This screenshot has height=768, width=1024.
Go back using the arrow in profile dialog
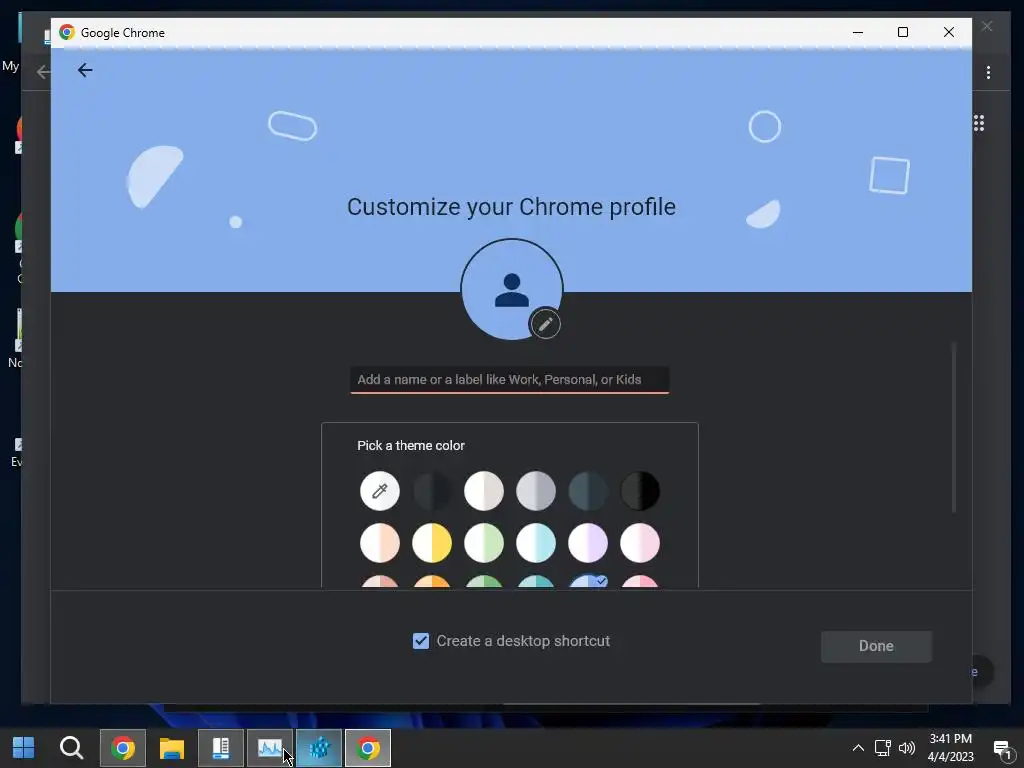85,70
